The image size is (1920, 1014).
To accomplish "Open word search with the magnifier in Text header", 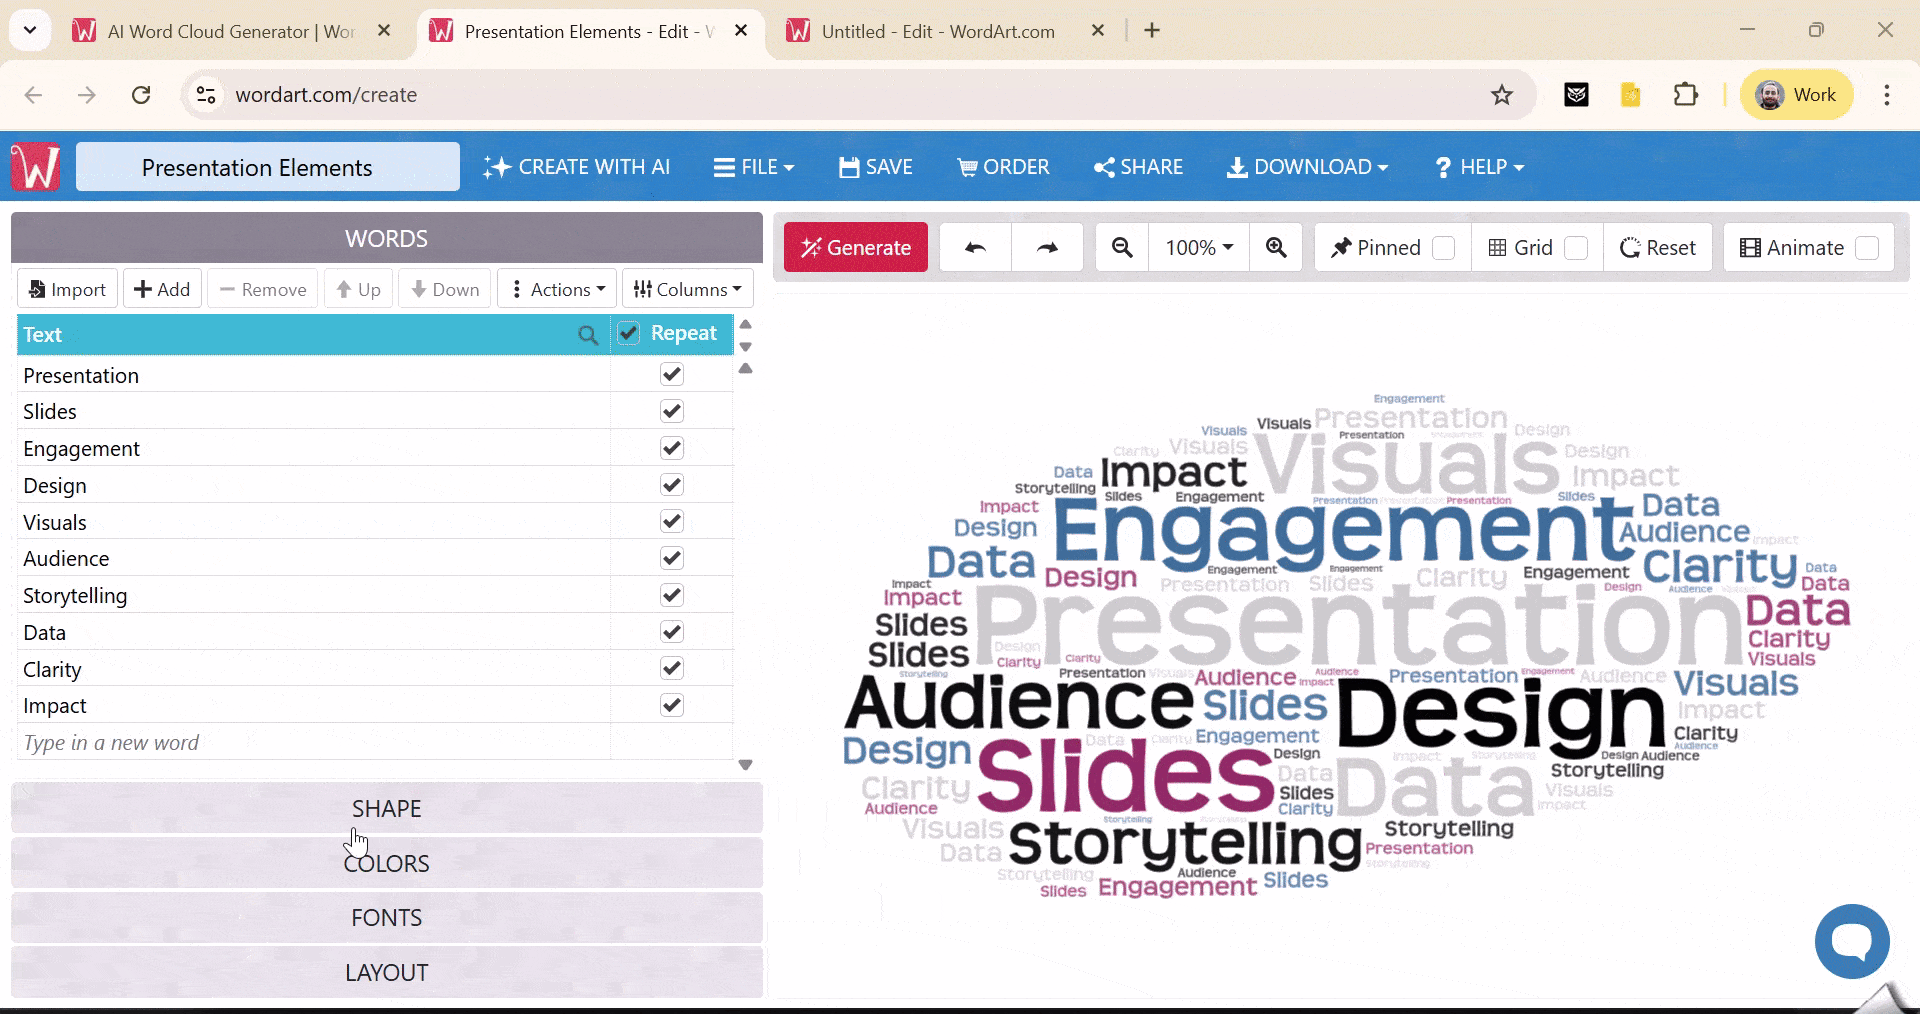I will (x=589, y=335).
